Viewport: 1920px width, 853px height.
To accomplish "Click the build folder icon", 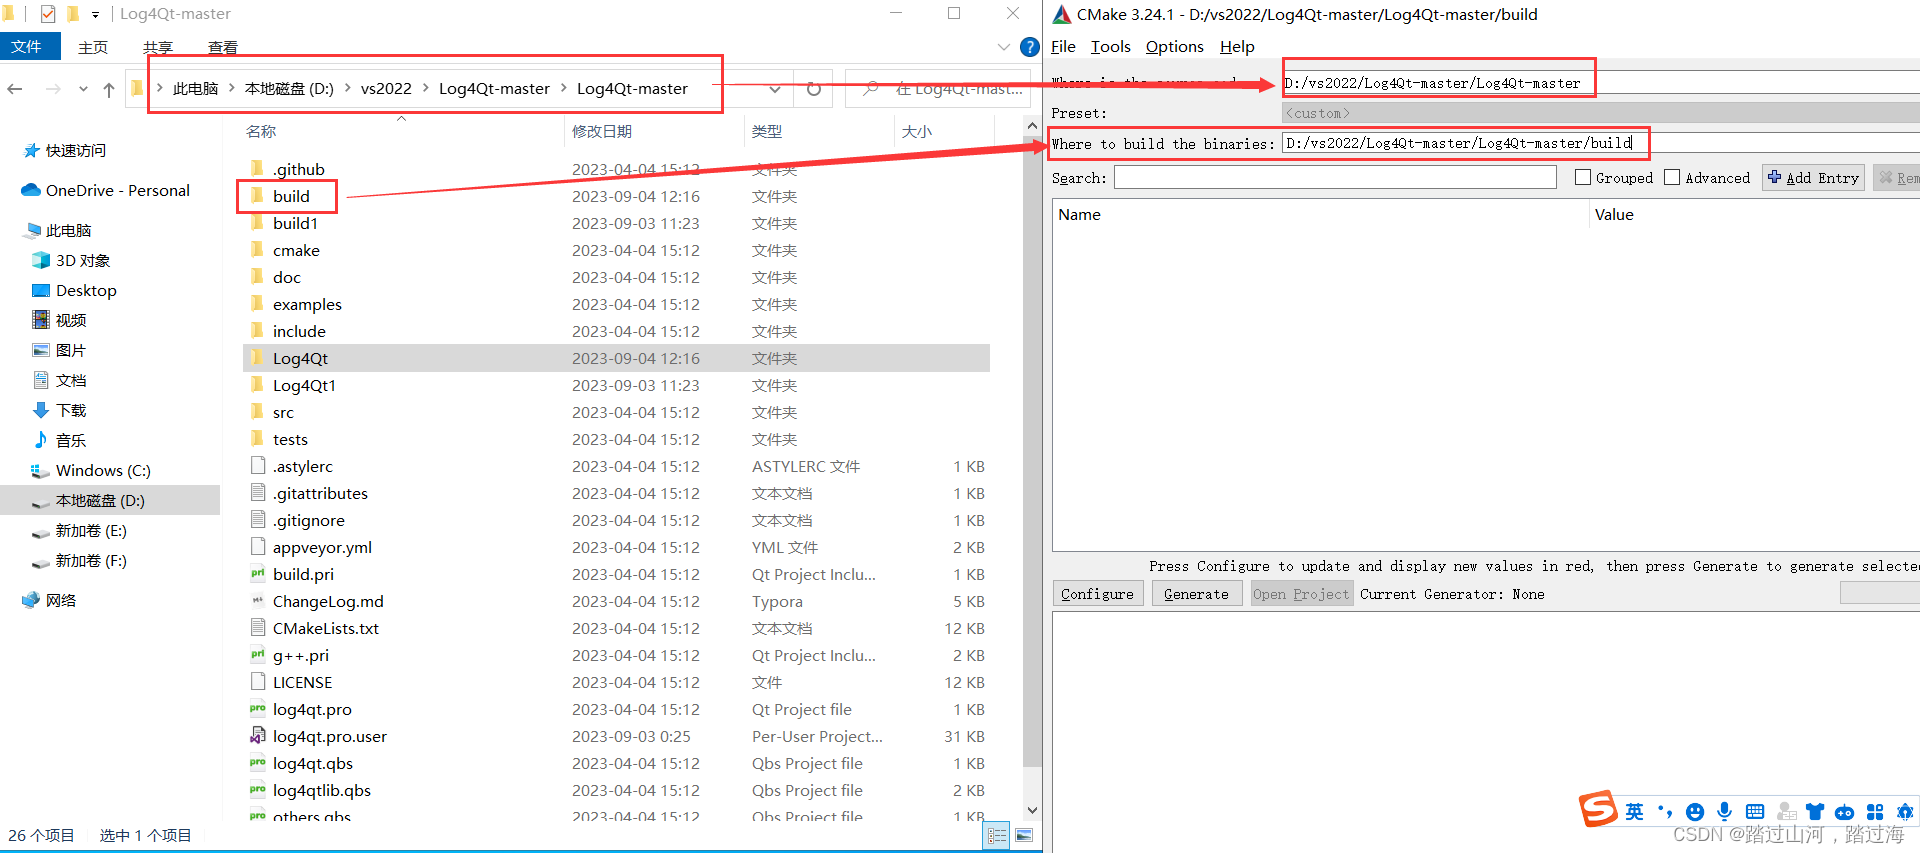I will tap(258, 195).
